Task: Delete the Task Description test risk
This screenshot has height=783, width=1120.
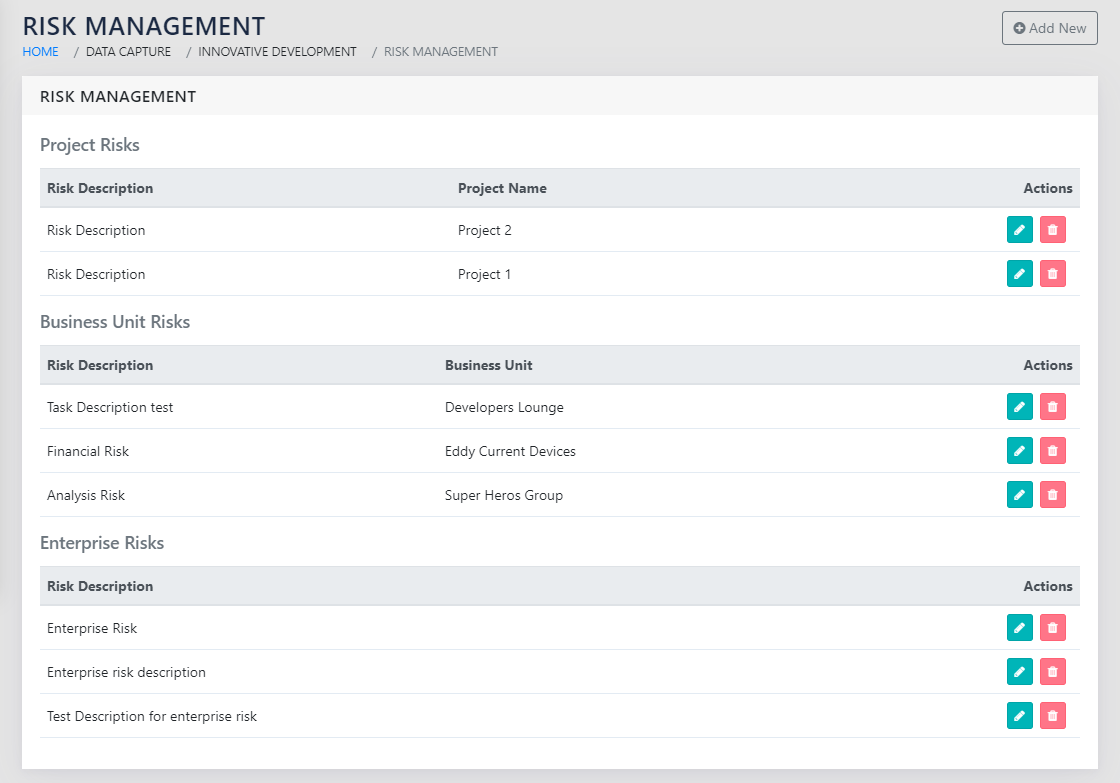Action: point(1052,407)
